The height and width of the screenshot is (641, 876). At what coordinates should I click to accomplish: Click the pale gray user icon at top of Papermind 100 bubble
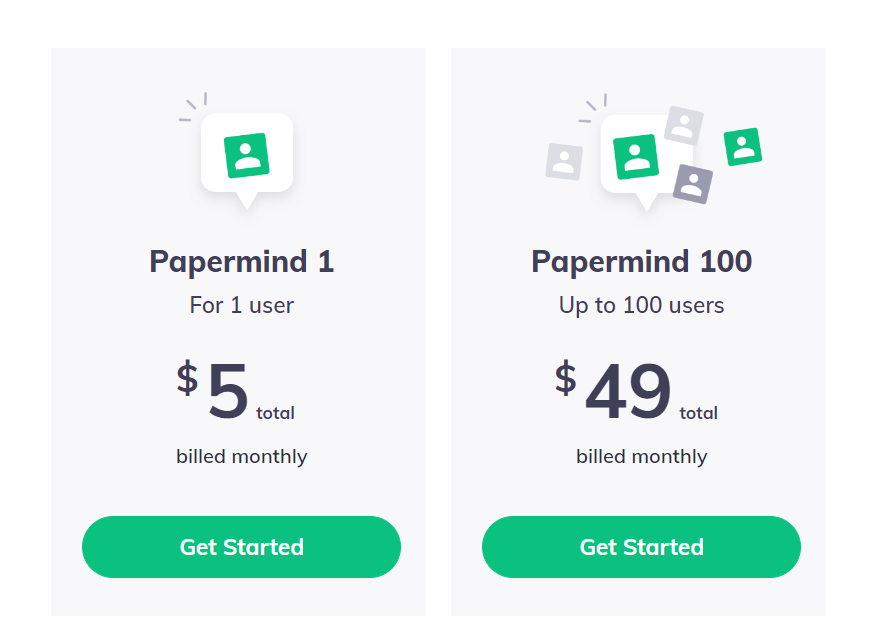[x=684, y=125]
